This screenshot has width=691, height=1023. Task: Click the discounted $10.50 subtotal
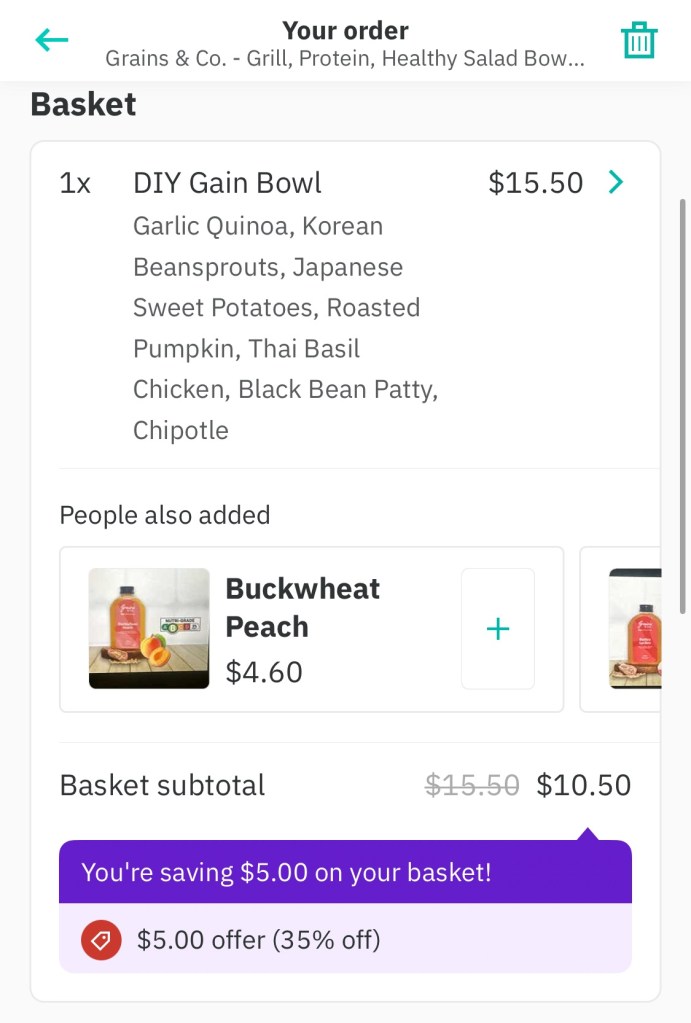(583, 785)
